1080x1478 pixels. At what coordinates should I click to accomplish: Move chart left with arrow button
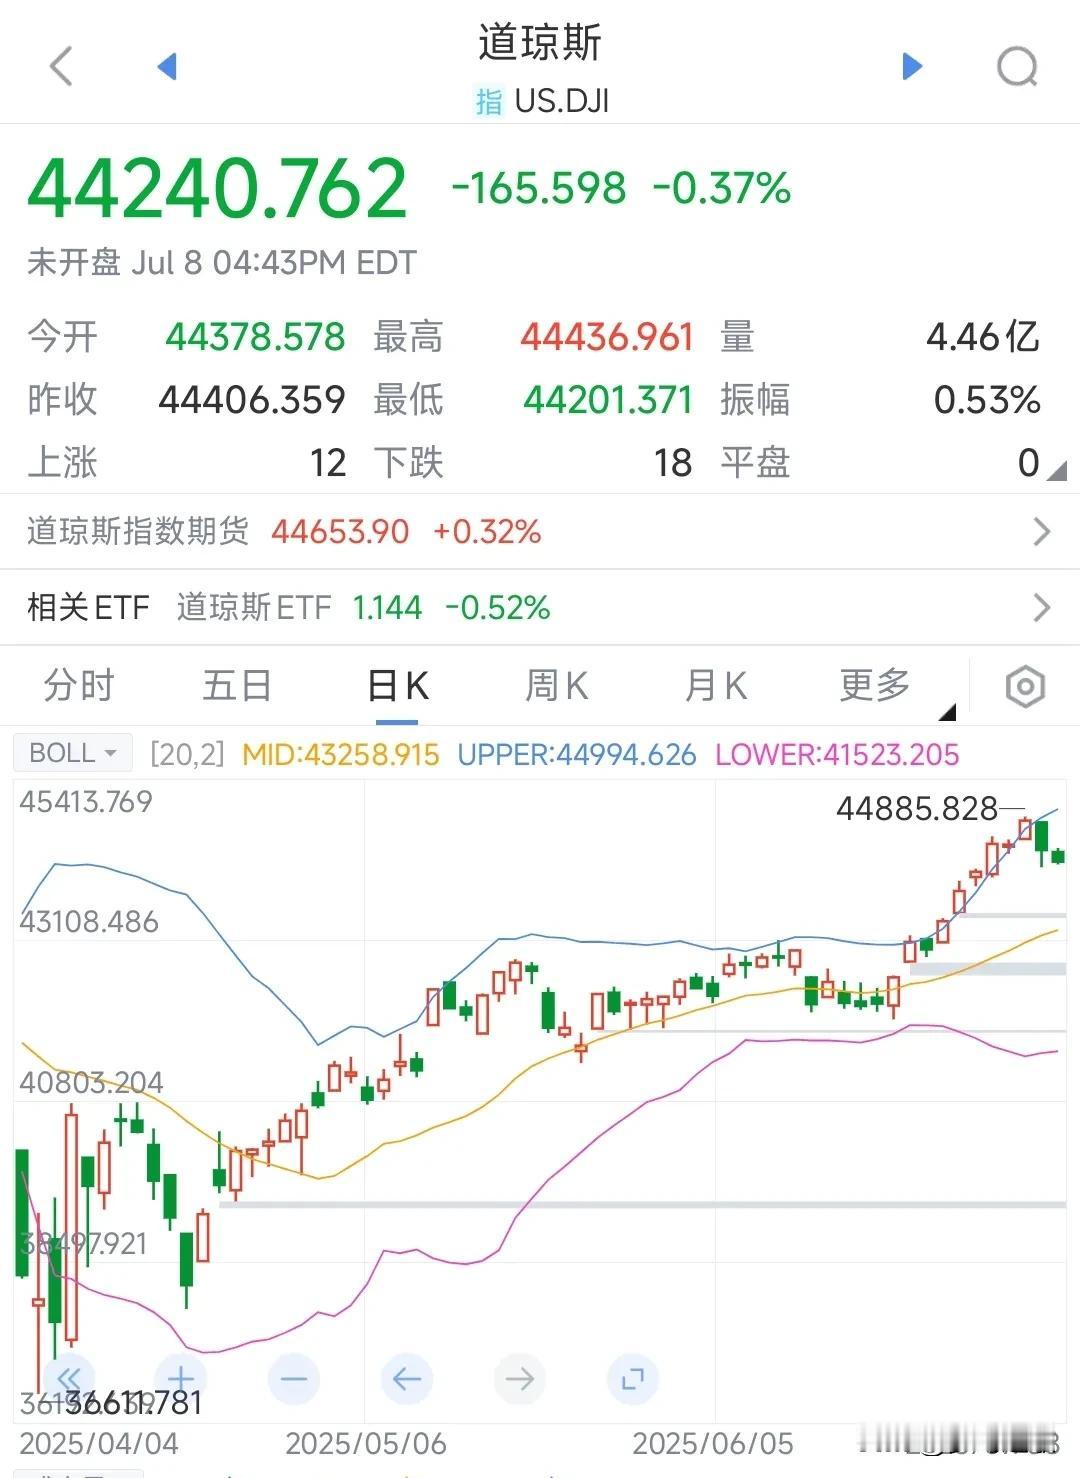click(x=407, y=1379)
